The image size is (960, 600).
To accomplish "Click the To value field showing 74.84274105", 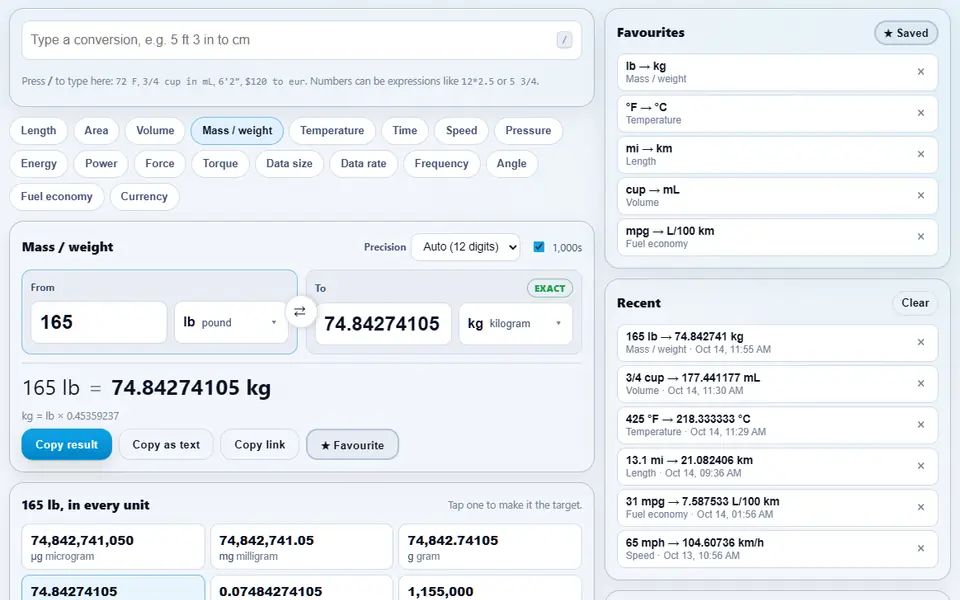I will pyautogui.click(x=383, y=323).
